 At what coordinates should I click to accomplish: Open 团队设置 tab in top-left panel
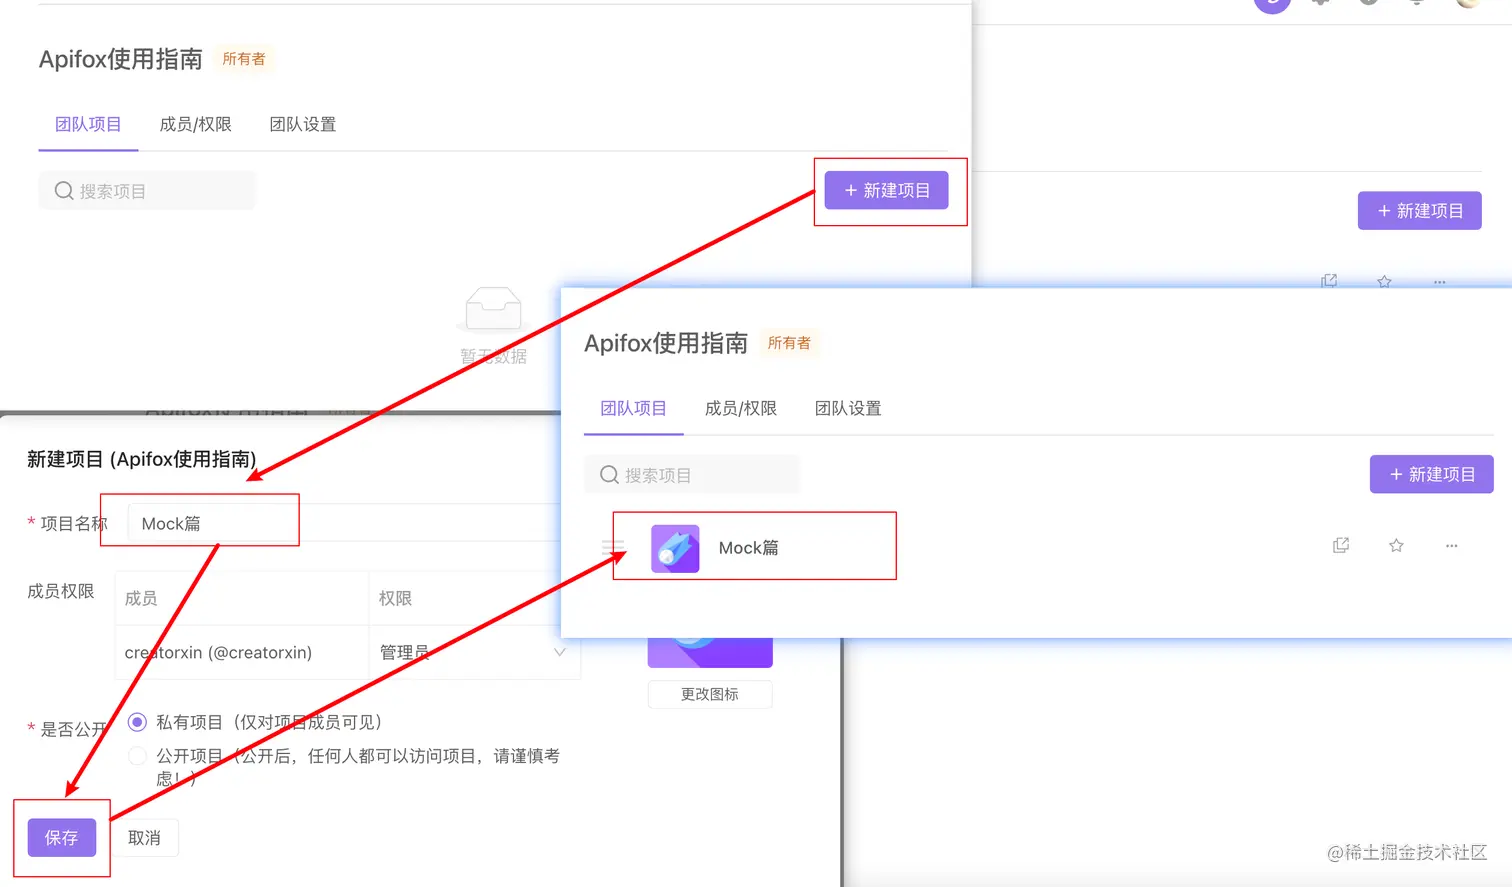tap(303, 124)
